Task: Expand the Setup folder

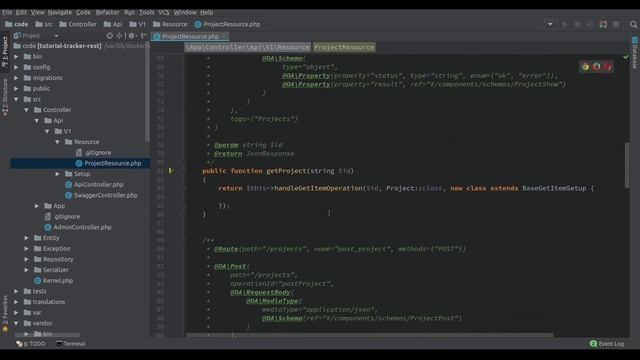Action: (58, 174)
